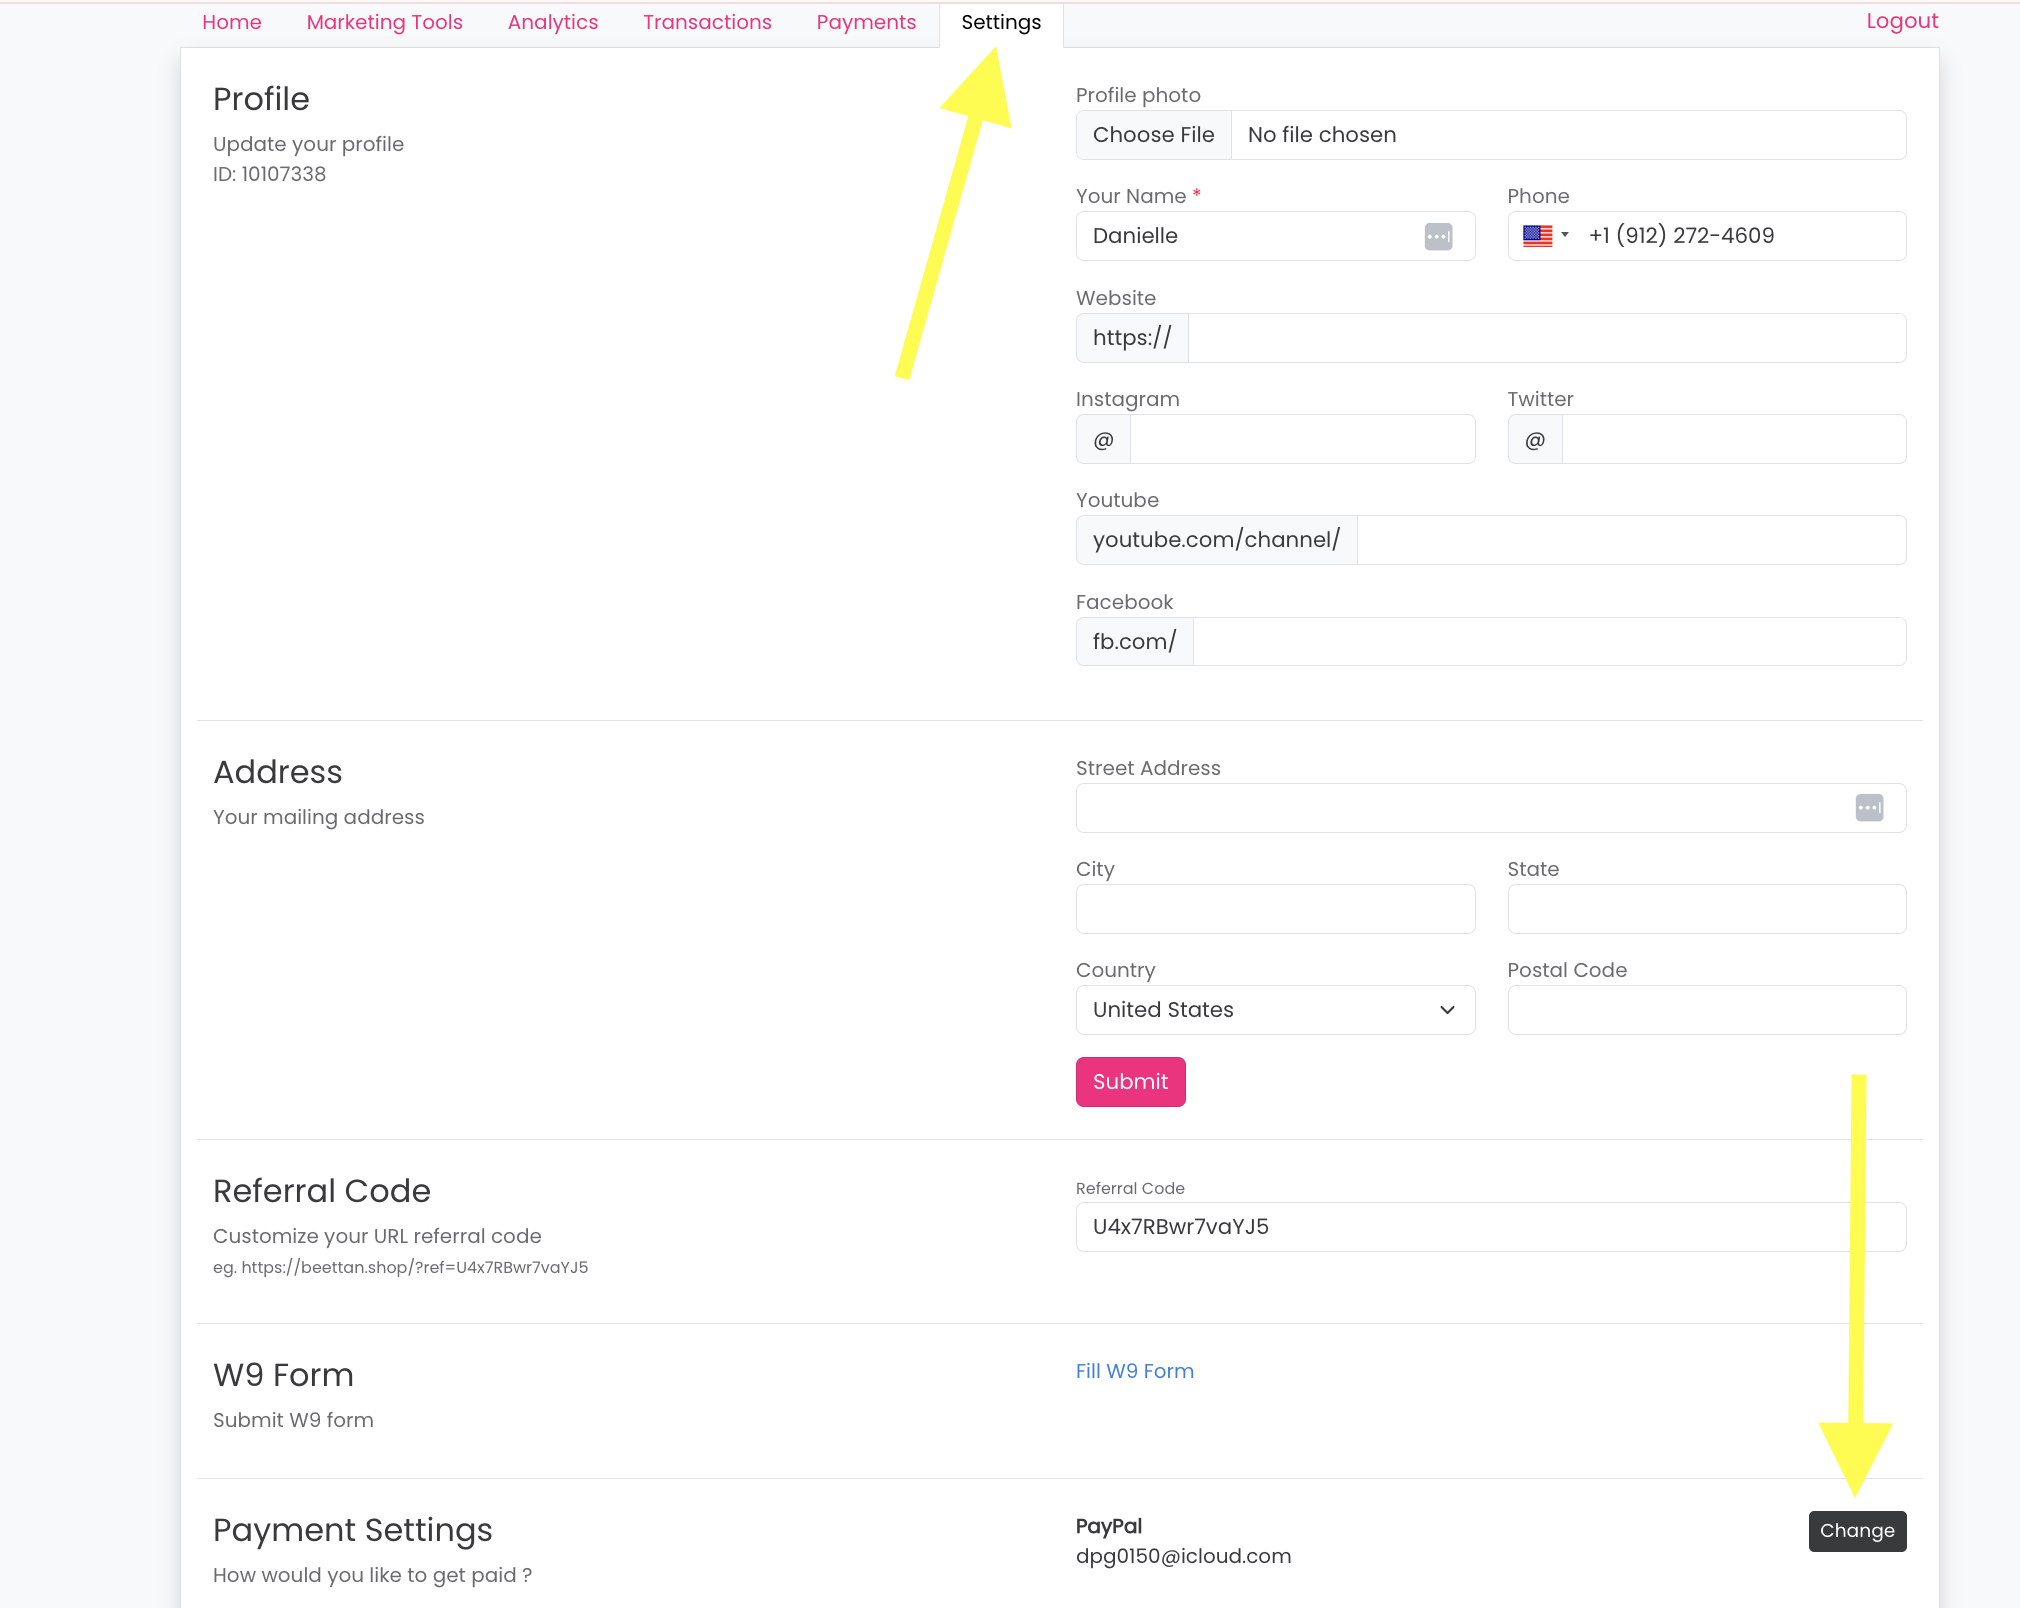Click the Change button for PayPal payment
This screenshot has width=2020, height=1608.
[x=1856, y=1531]
